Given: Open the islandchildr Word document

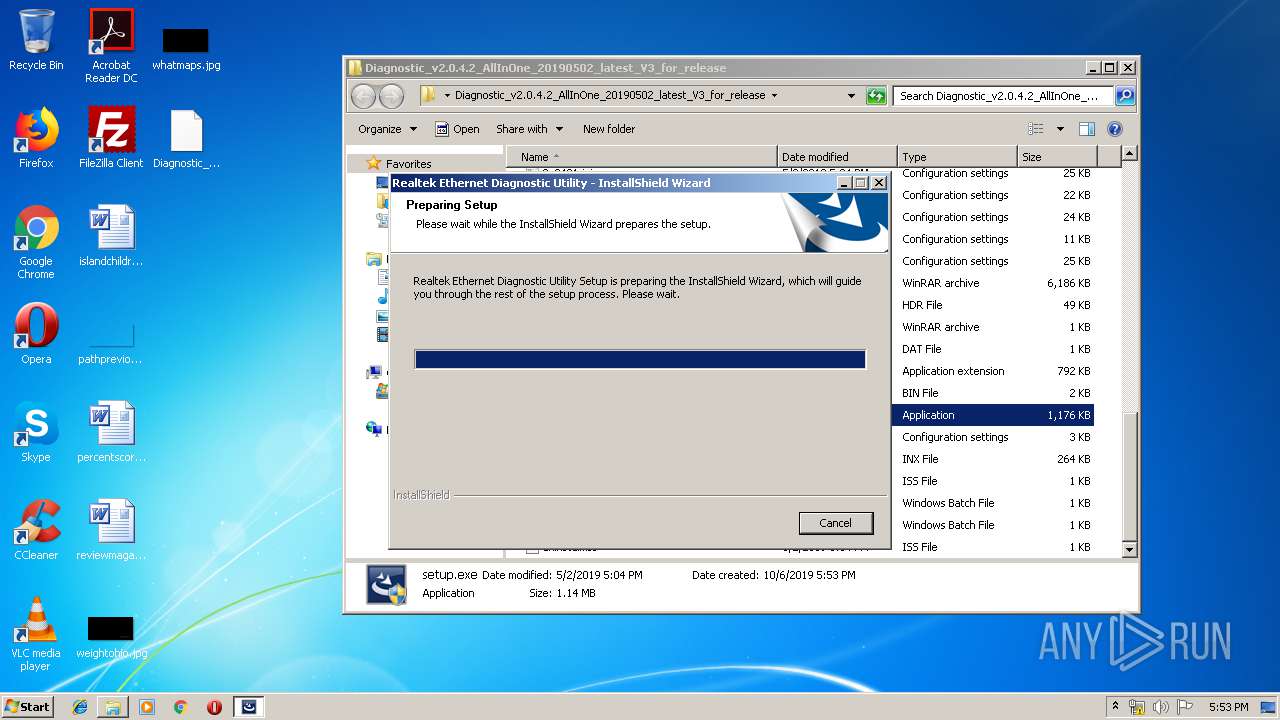Looking at the screenshot, I should click(111, 236).
